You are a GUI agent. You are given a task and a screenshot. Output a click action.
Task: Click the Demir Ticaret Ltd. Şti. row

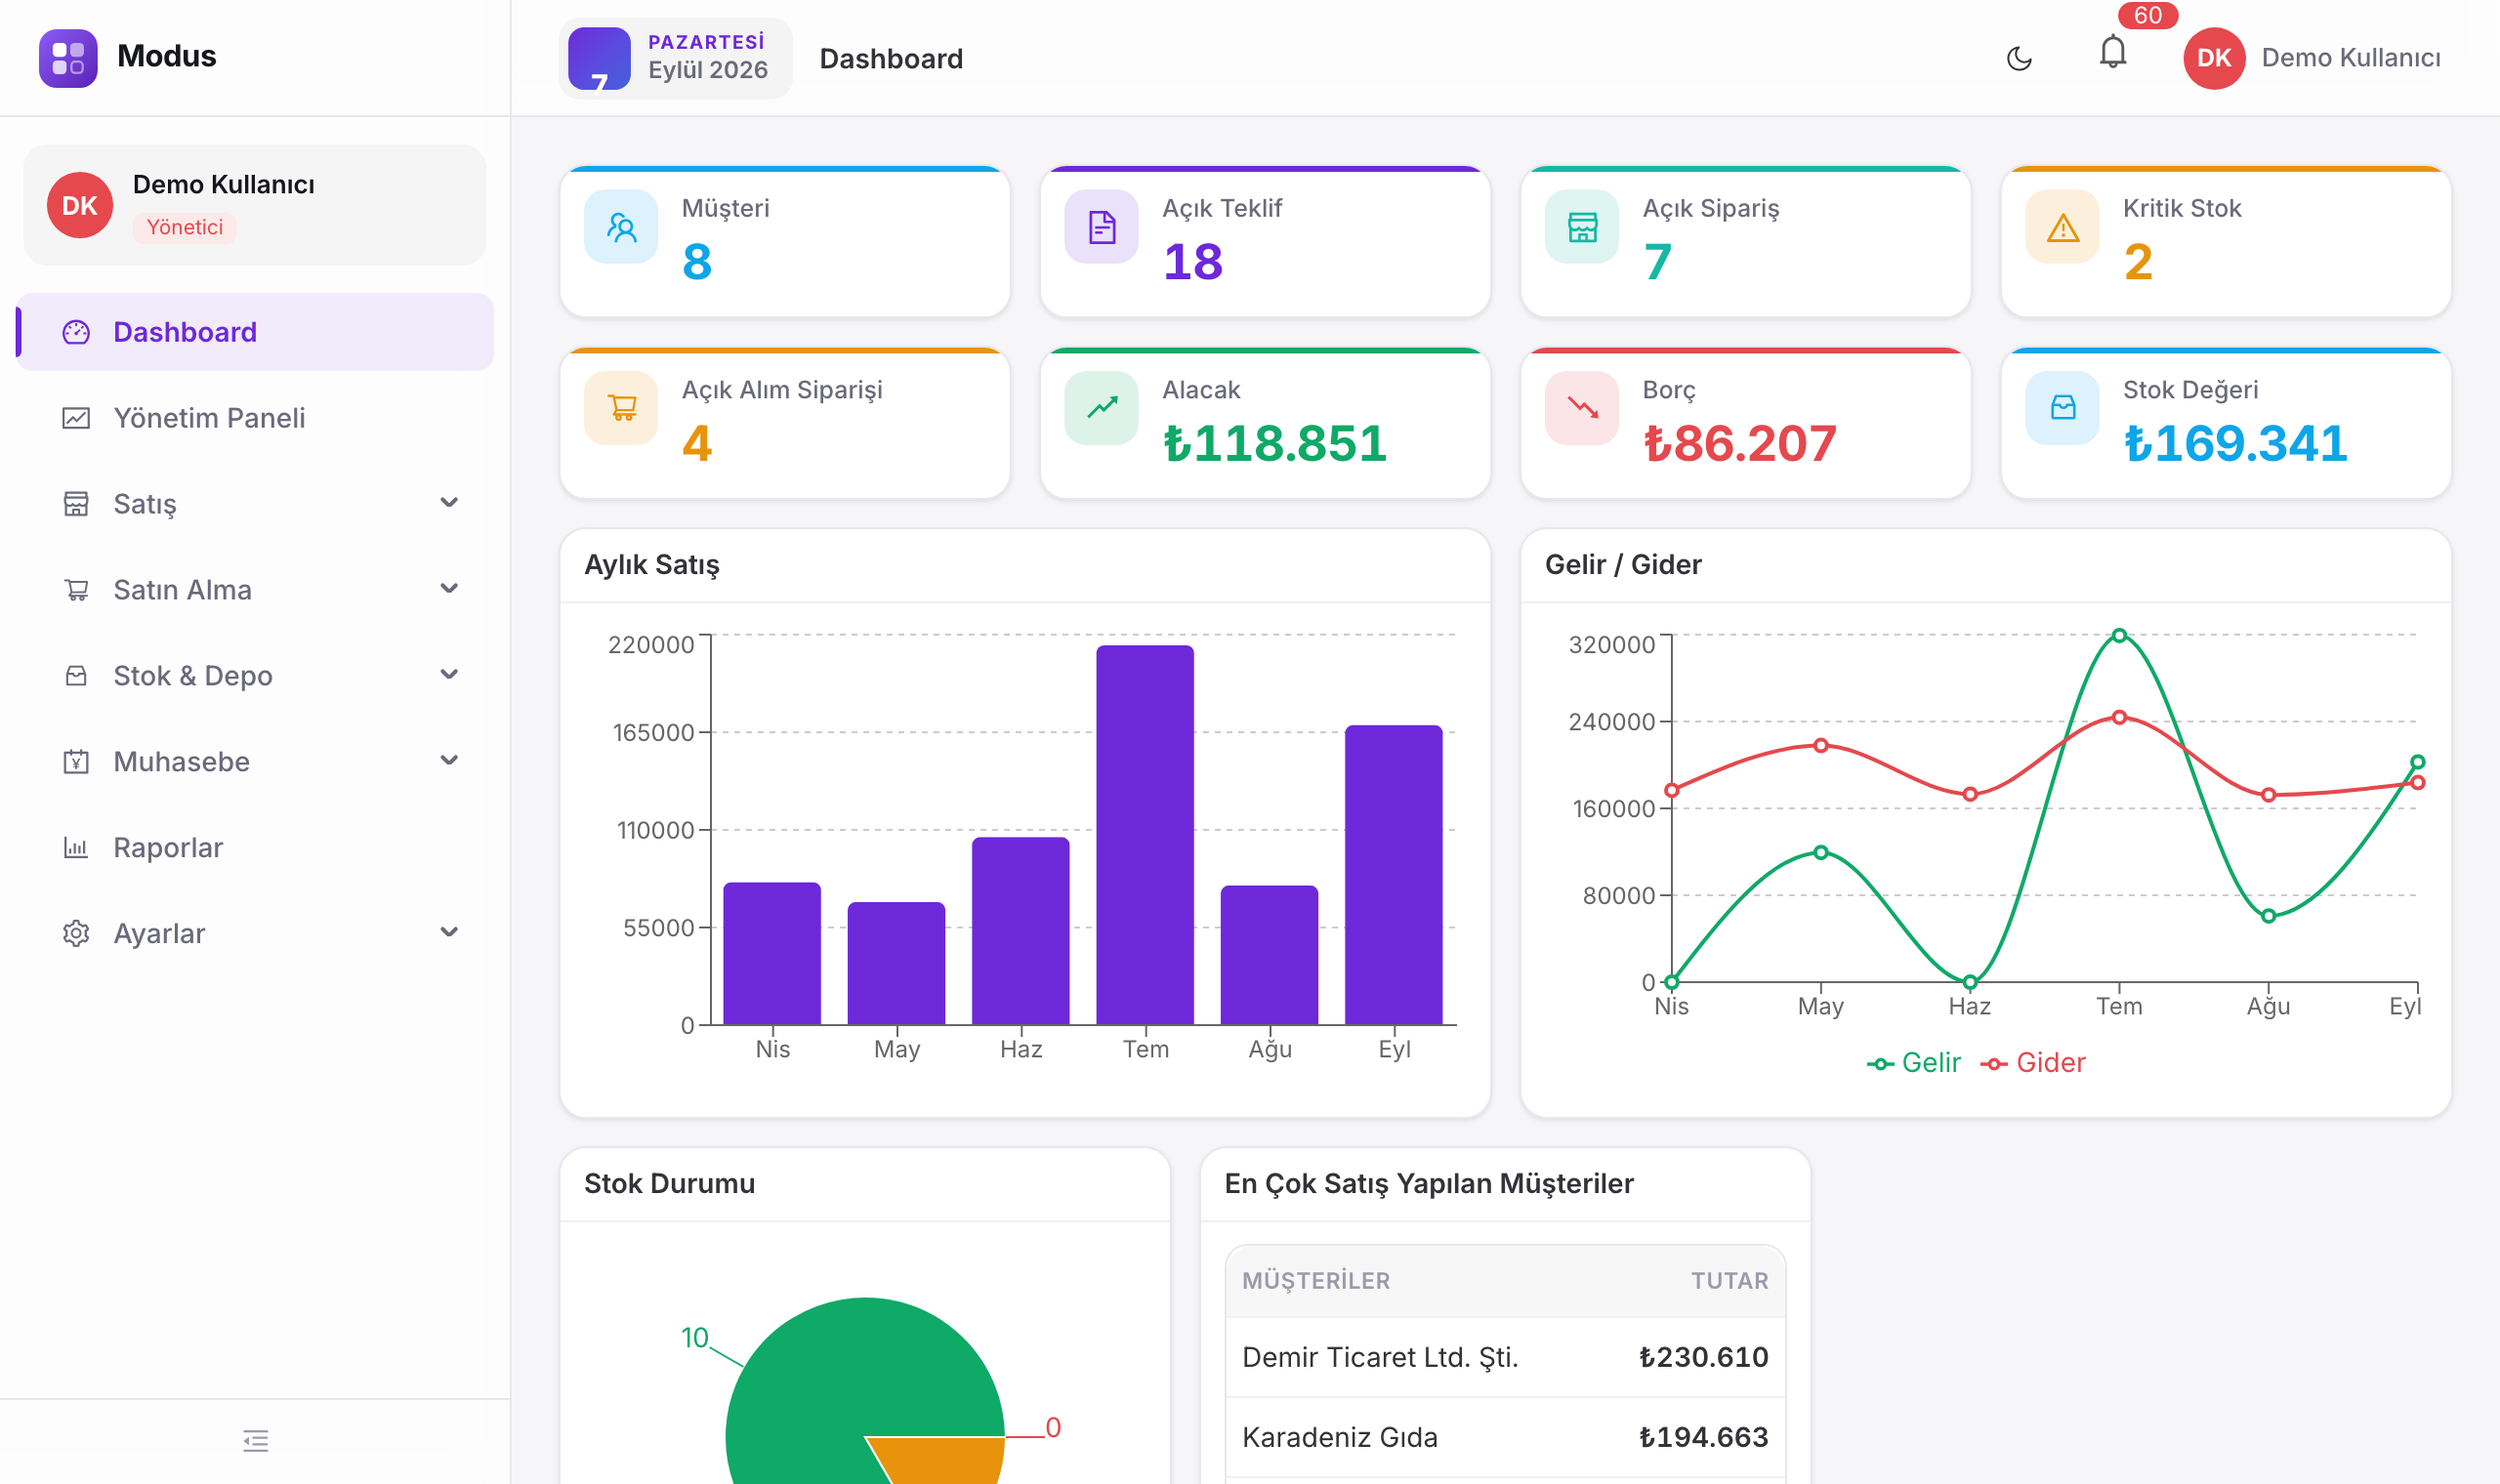pos(1505,1357)
